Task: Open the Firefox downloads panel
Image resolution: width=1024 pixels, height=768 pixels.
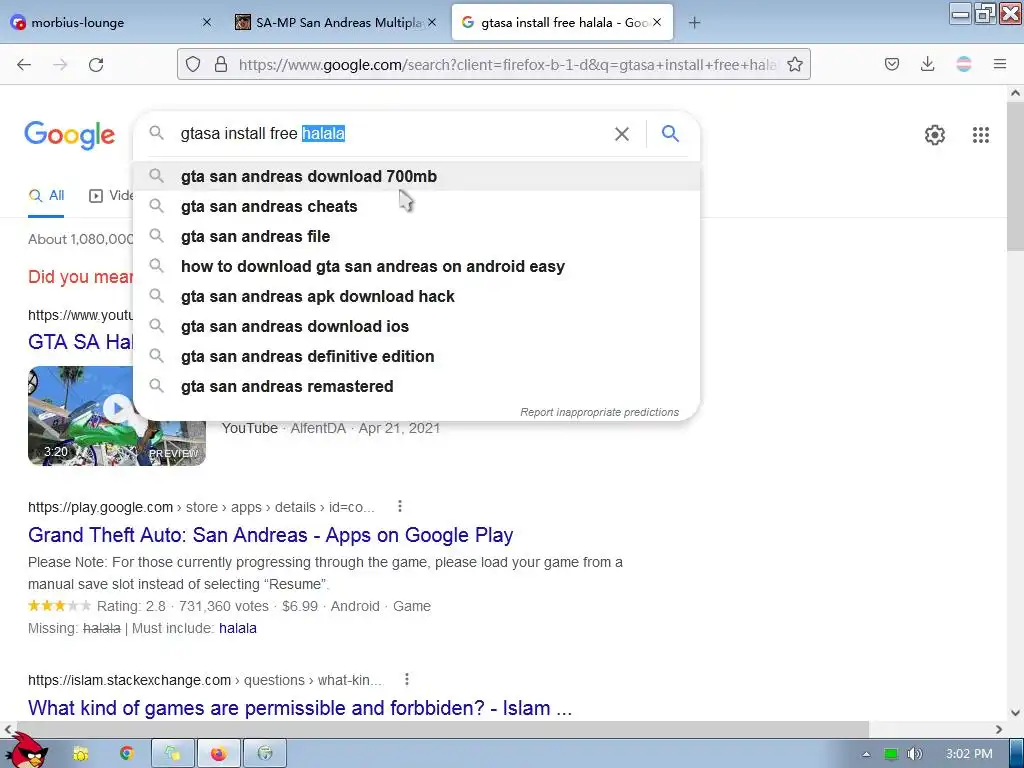Action: [927, 64]
